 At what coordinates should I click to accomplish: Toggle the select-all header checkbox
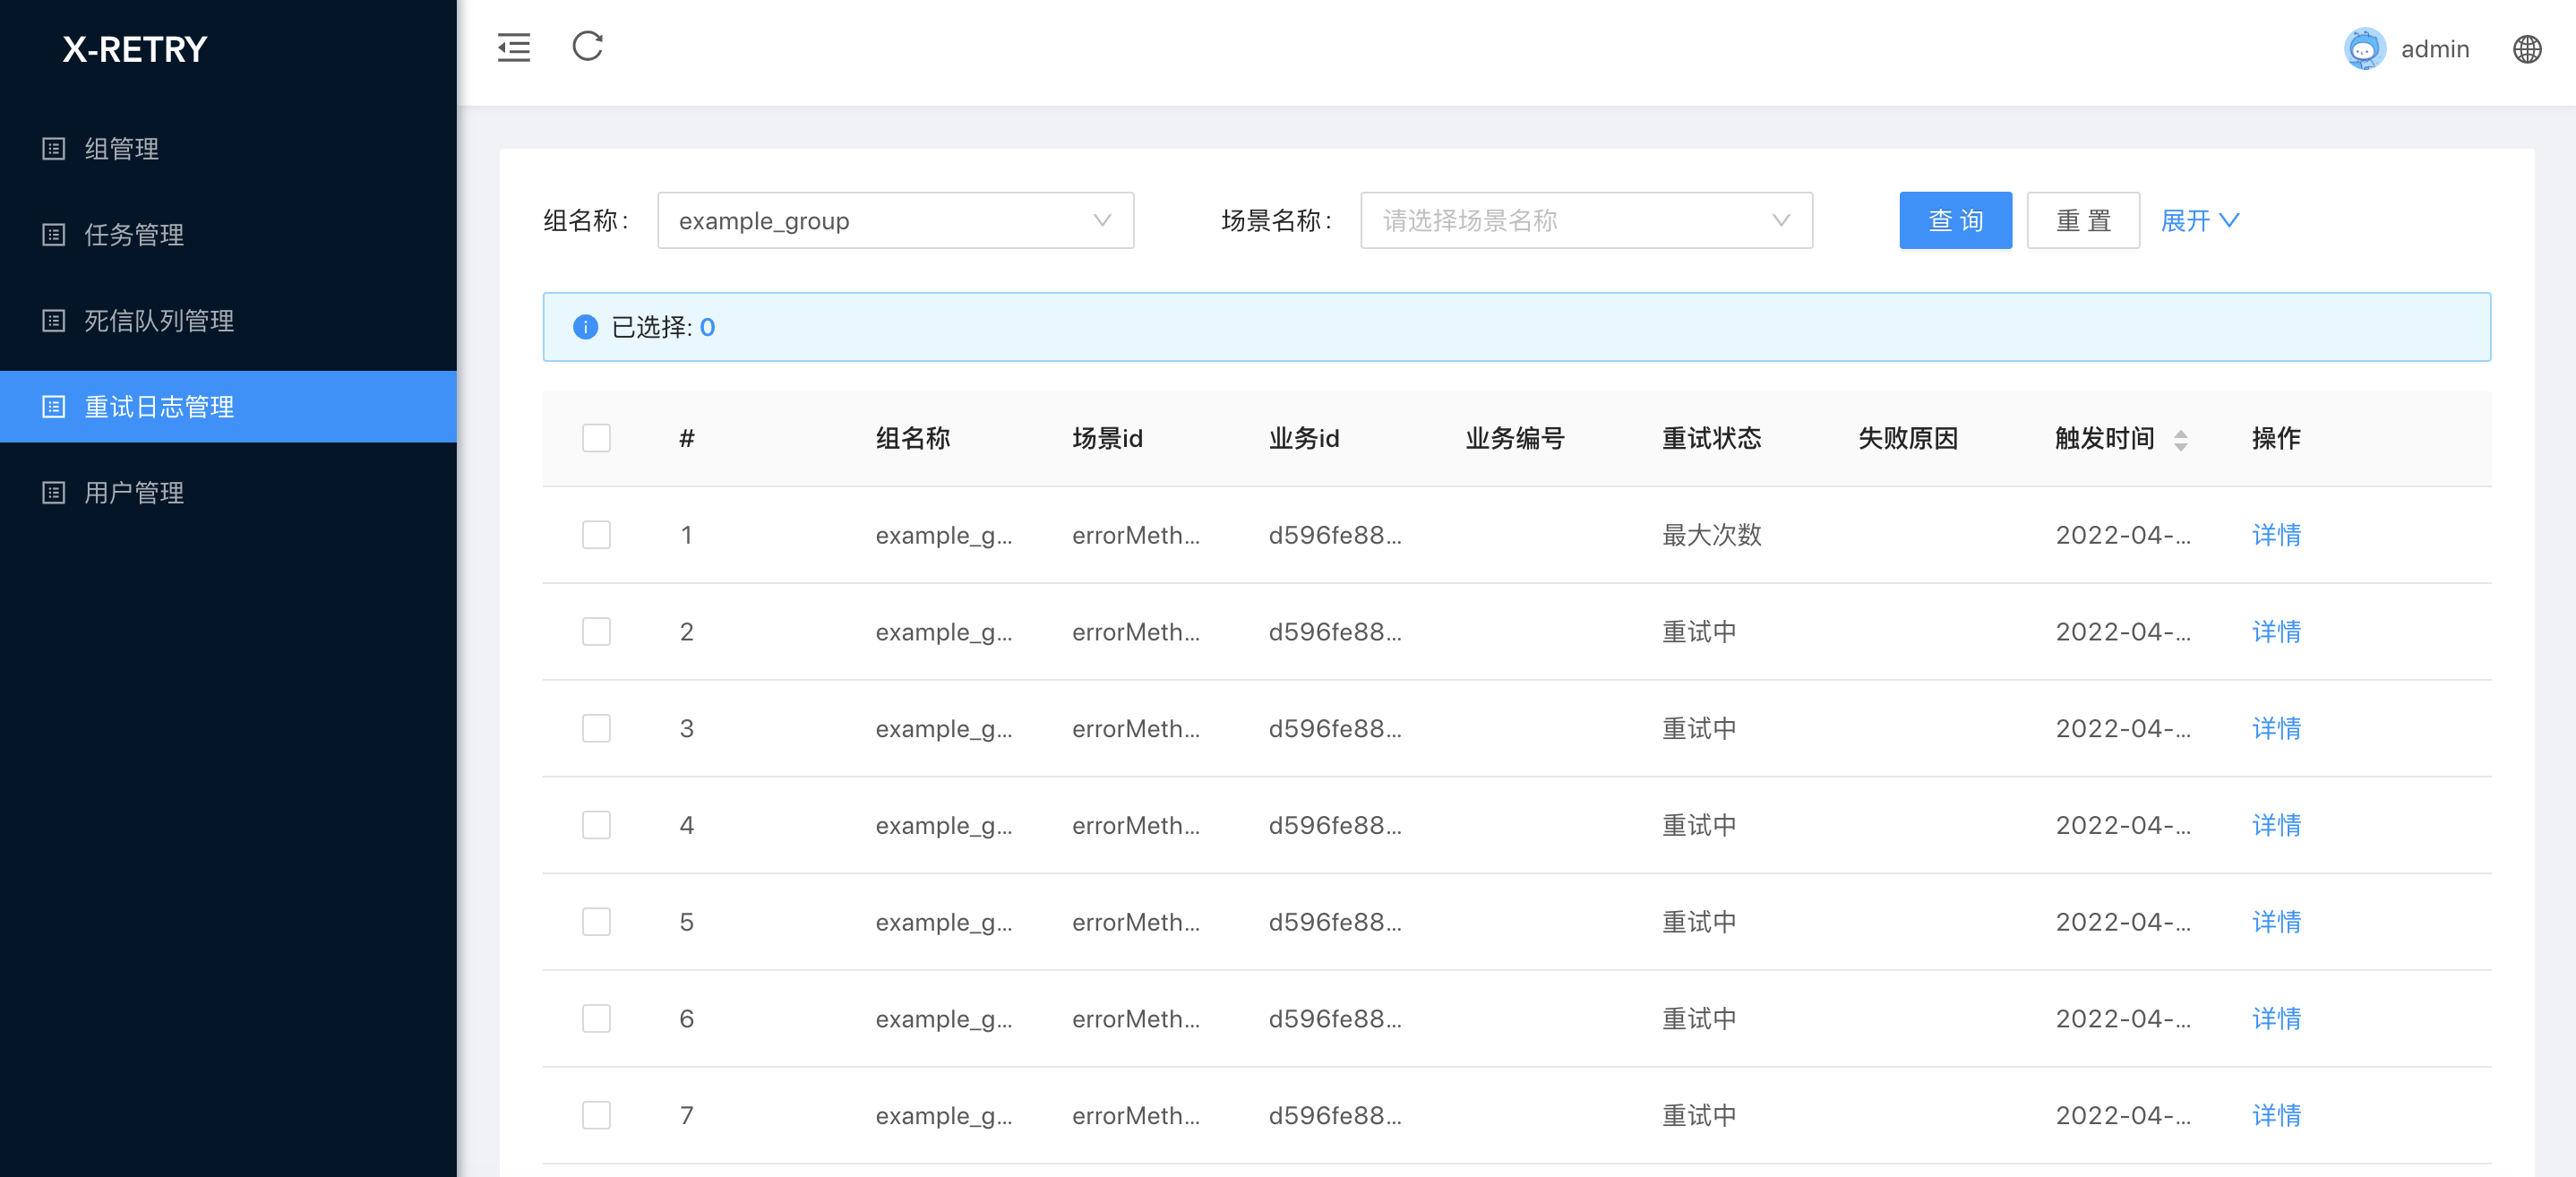pyautogui.click(x=596, y=438)
